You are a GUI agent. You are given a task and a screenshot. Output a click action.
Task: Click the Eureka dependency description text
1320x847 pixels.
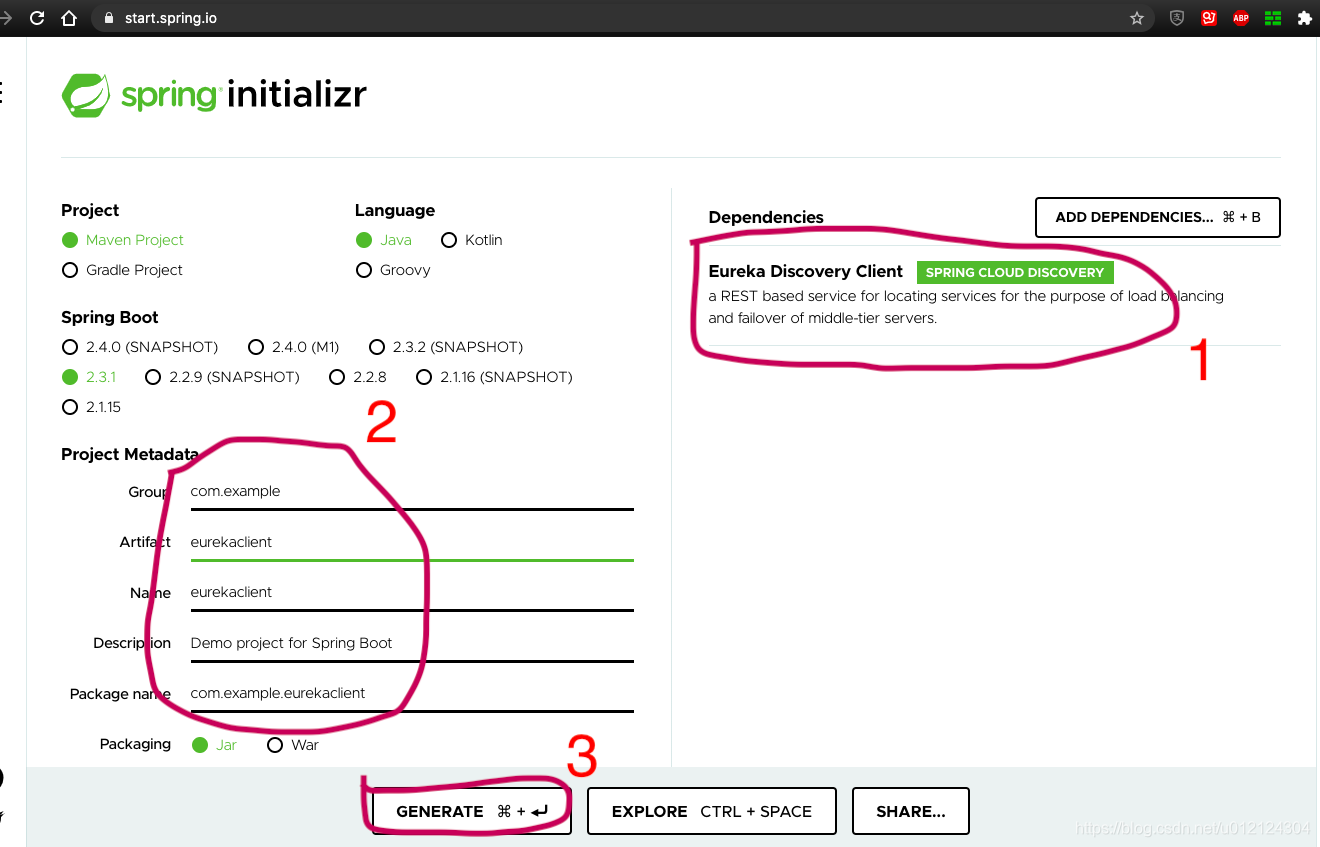(x=966, y=307)
